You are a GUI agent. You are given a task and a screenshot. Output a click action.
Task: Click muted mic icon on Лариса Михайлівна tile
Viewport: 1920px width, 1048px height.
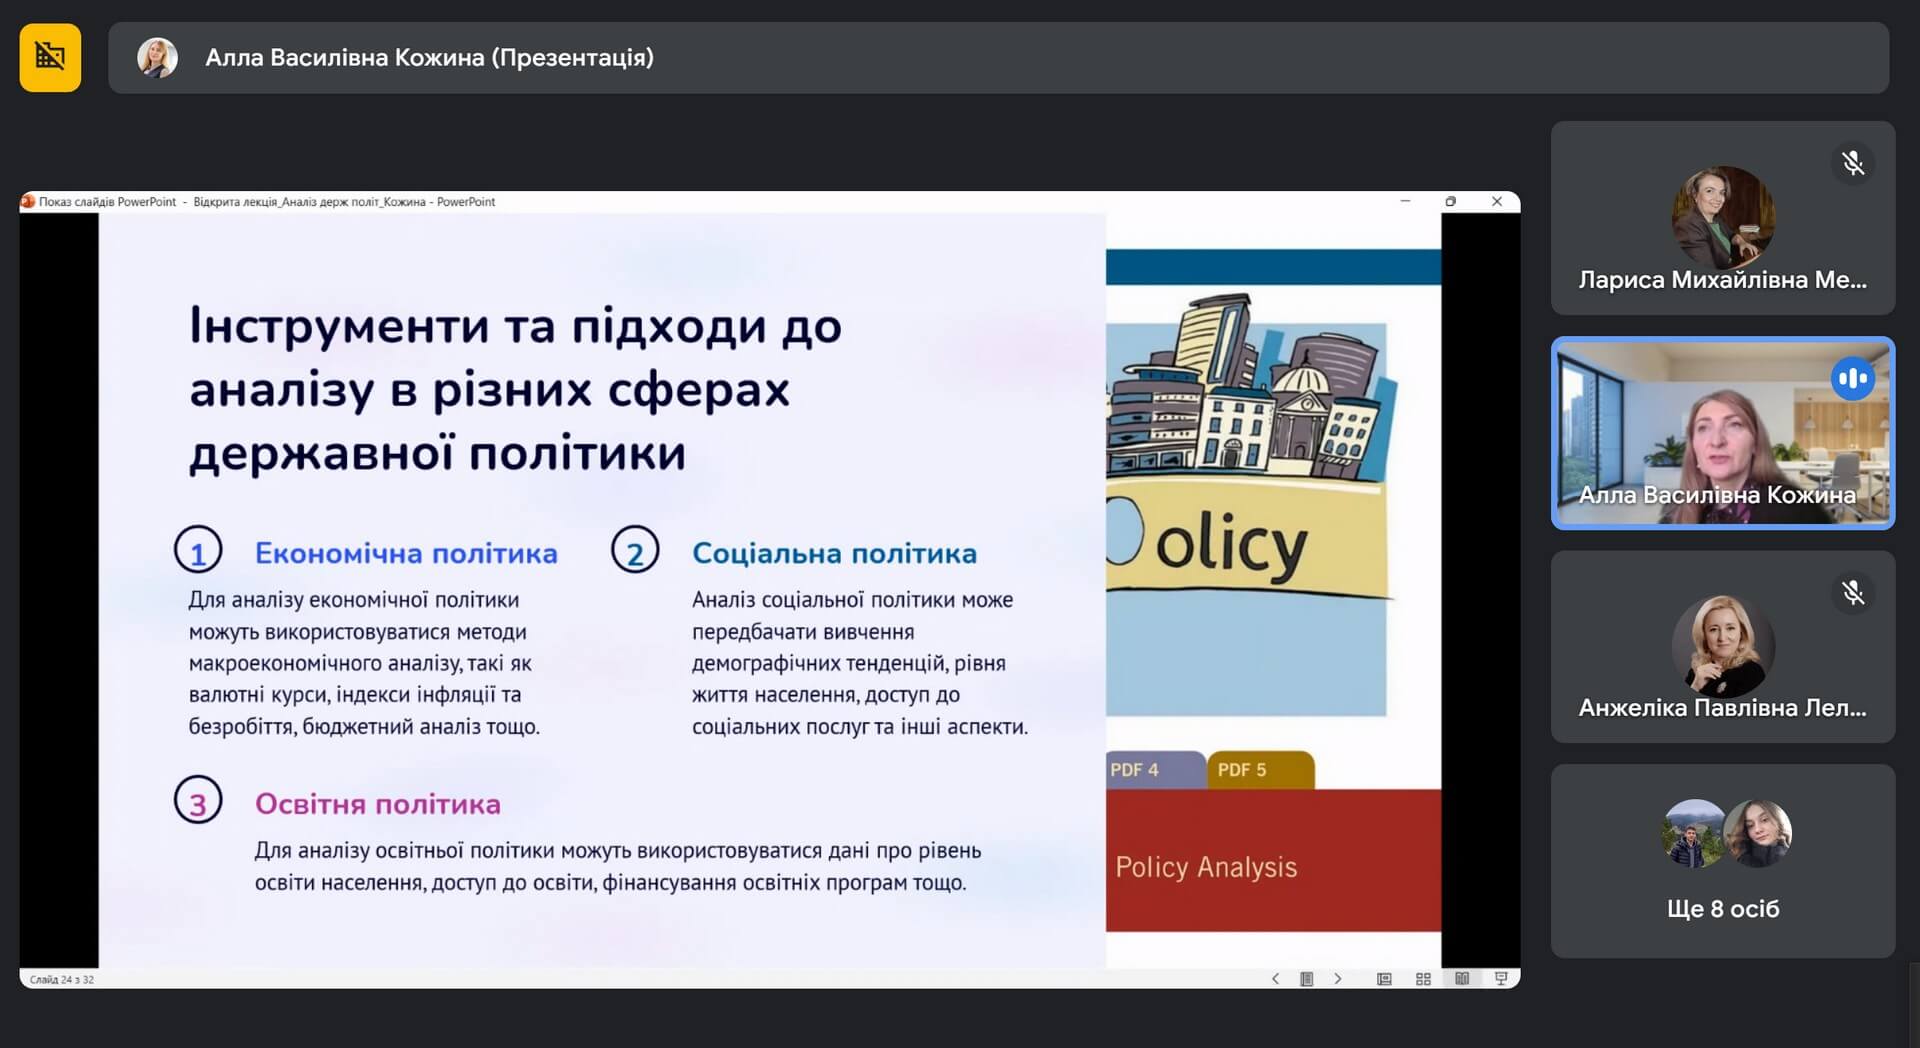pos(1853,163)
